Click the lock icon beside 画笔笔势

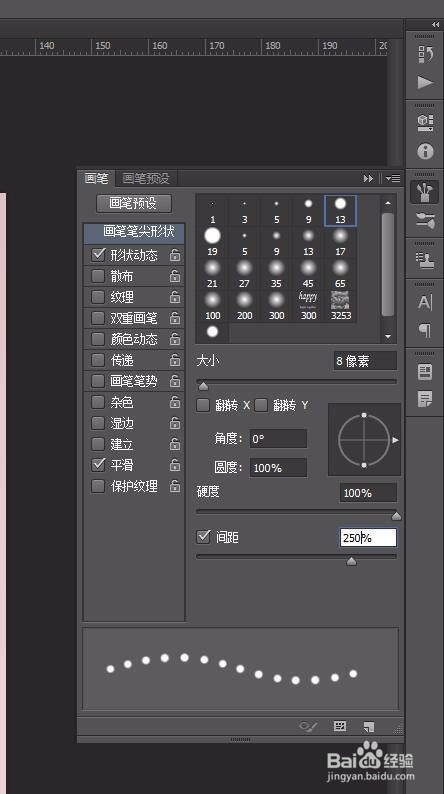pos(175,381)
